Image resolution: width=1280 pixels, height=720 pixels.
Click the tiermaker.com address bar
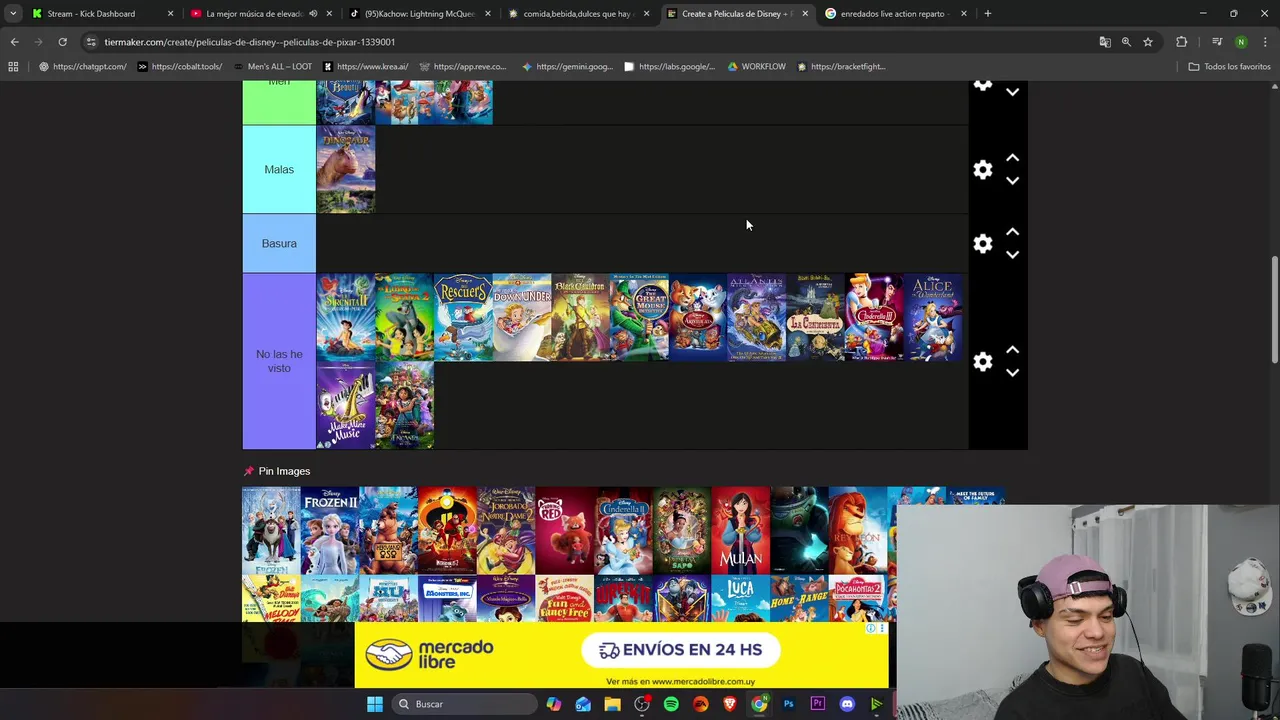[590, 42]
